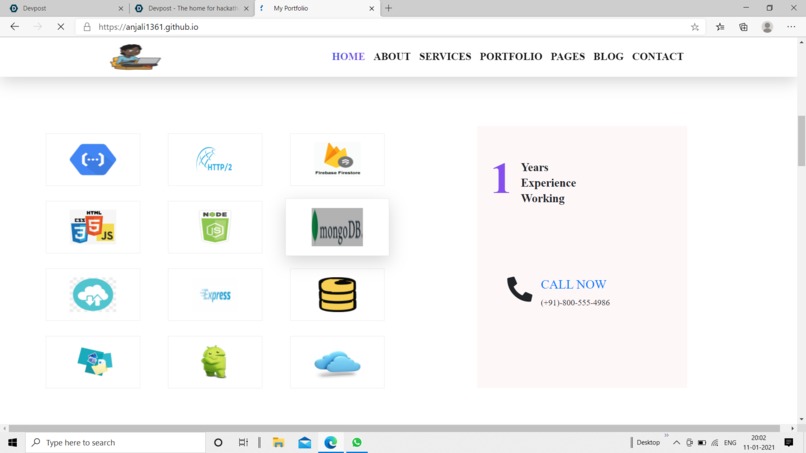Close the first Devpost tab
806x453 pixels.
pos(121,8)
